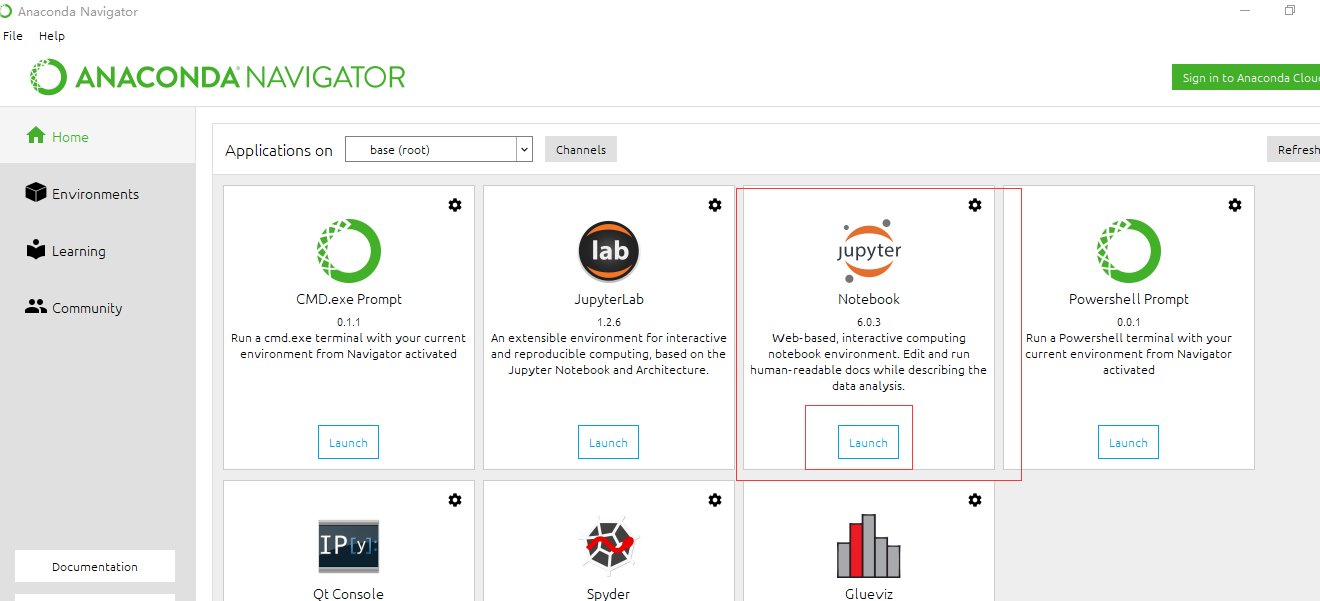Screen dimensions: 1320x601
Task: Launch Jupyter Notebook
Action: click(868, 442)
